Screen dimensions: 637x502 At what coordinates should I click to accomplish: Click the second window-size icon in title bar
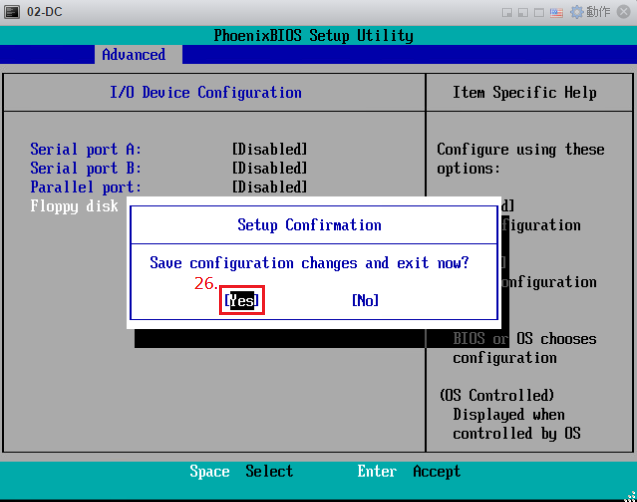pyautogui.click(x=523, y=13)
